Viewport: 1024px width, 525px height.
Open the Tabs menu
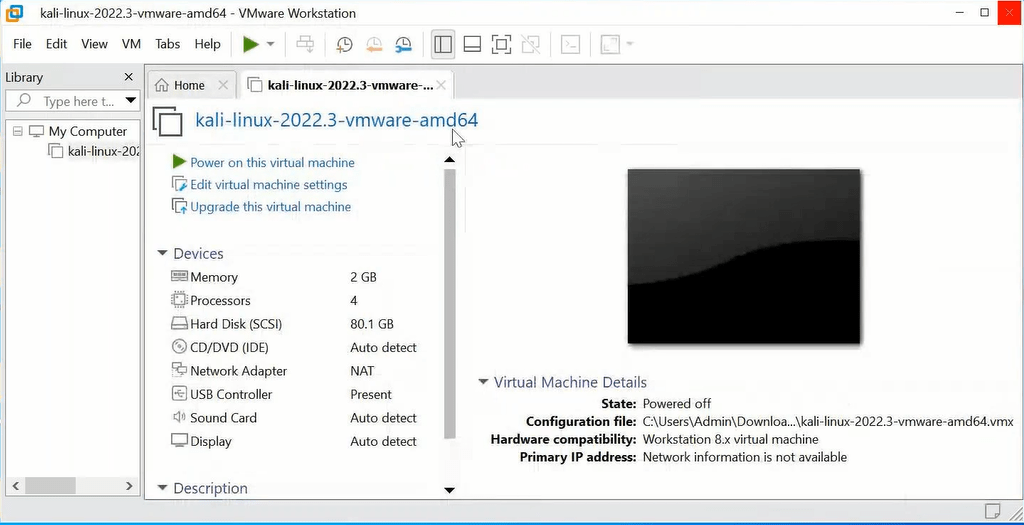click(168, 44)
